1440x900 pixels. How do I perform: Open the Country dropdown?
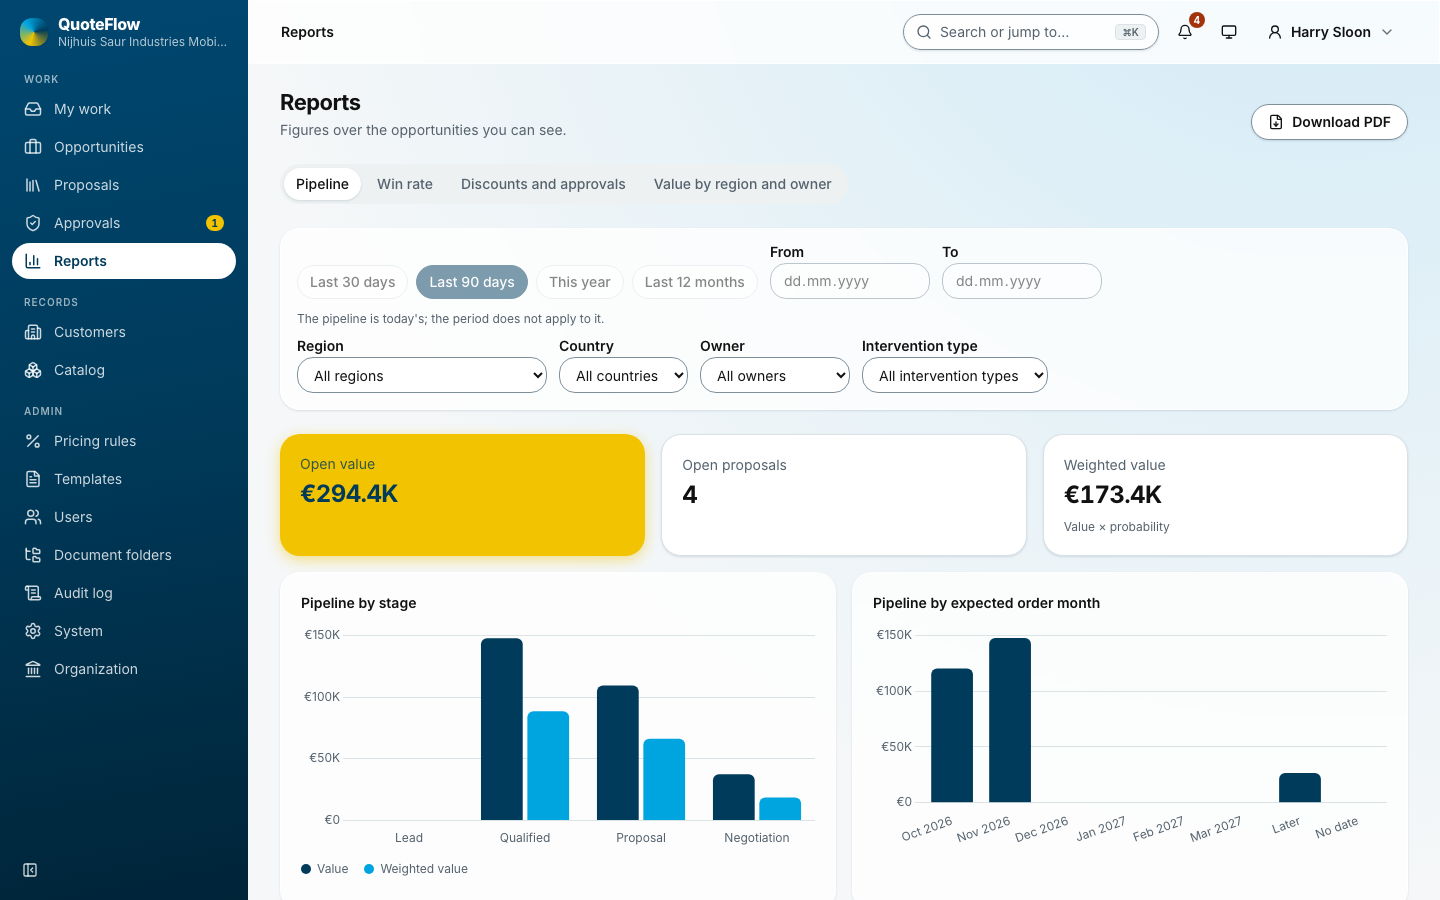click(x=623, y=375)
